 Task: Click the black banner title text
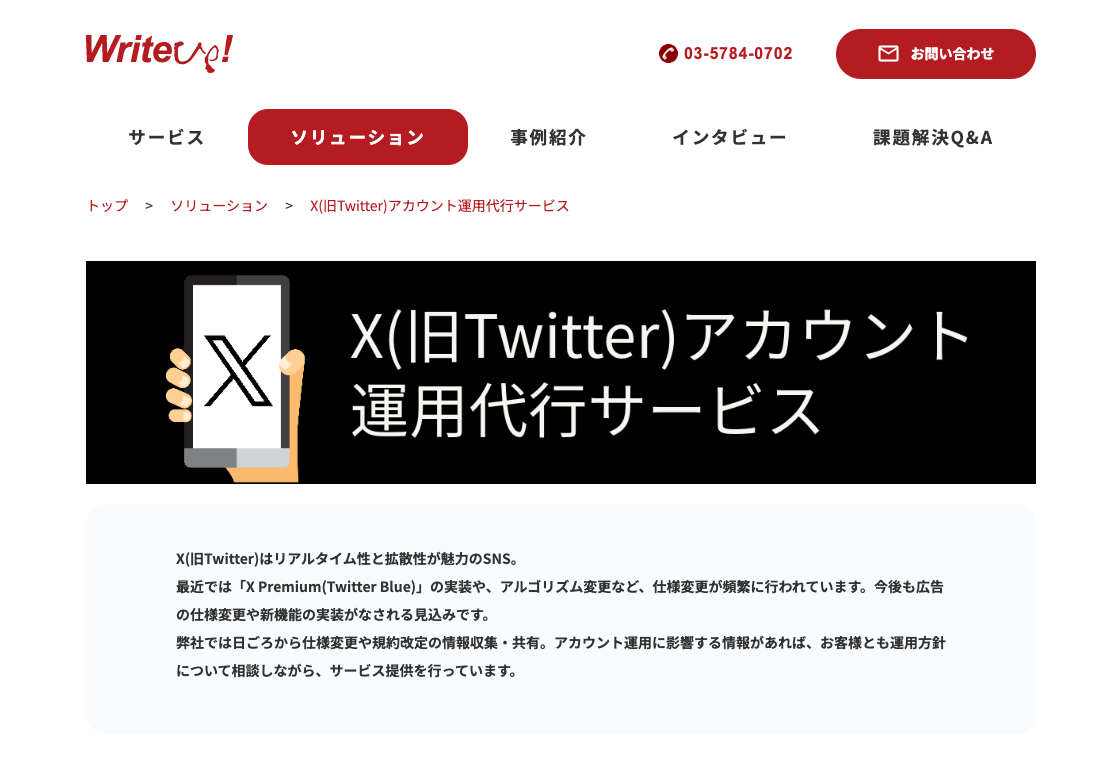(658, 372)
